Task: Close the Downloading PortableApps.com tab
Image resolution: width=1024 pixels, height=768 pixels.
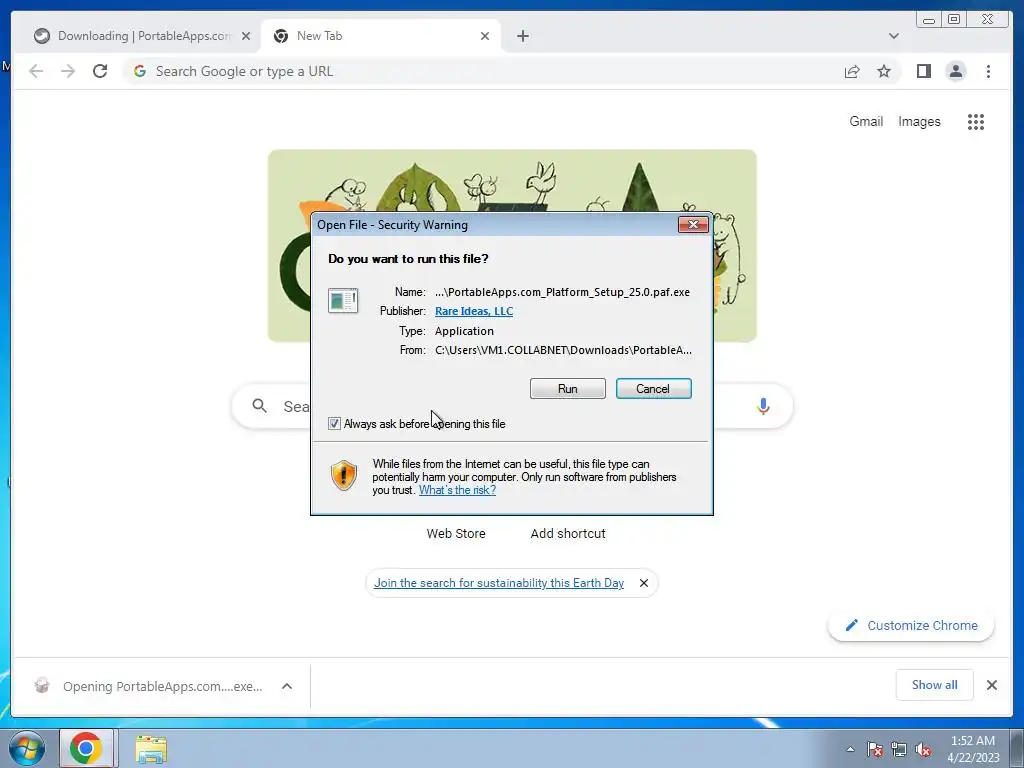Action: [x=246, y=36]
